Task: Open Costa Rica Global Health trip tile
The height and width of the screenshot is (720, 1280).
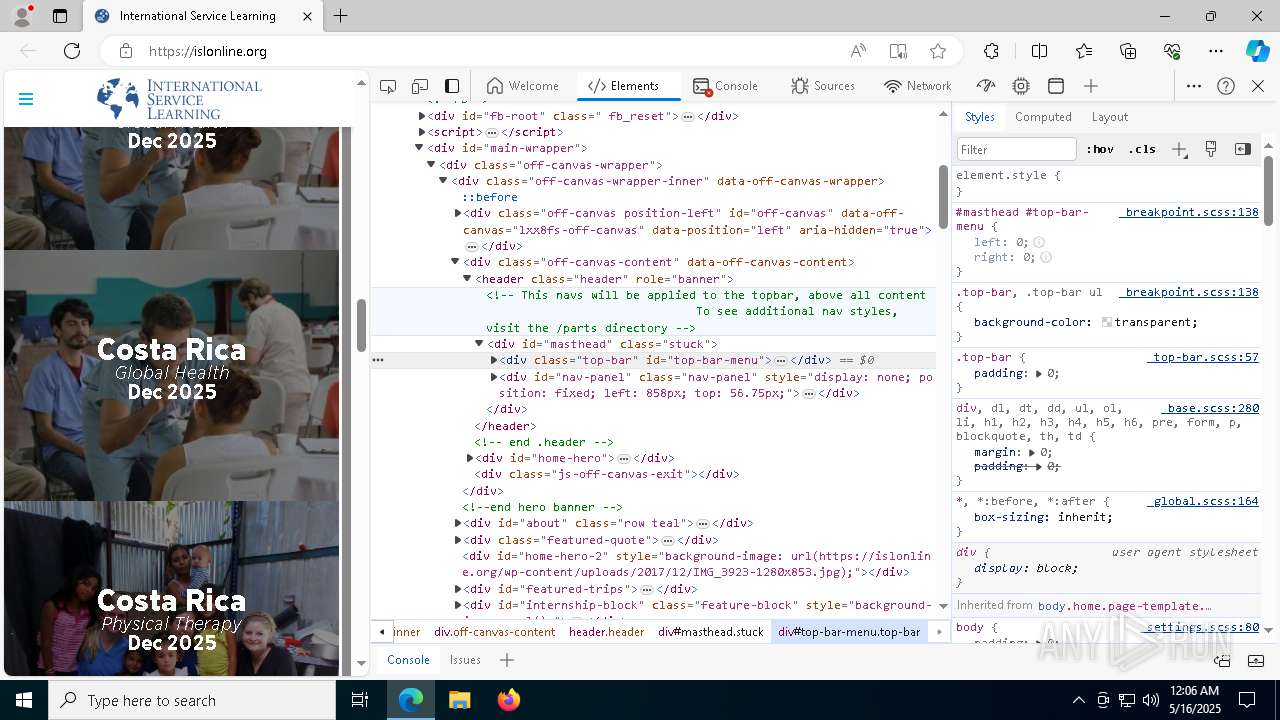Action: coord(172,375)
